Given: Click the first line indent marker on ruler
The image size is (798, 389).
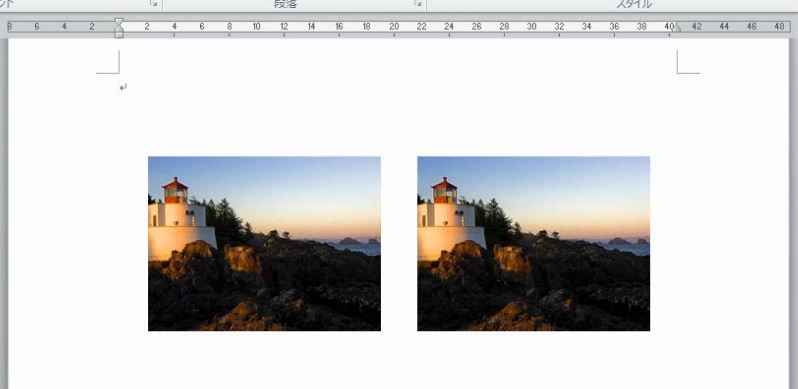Looking at the screenshot, I should tap(119, 22).
